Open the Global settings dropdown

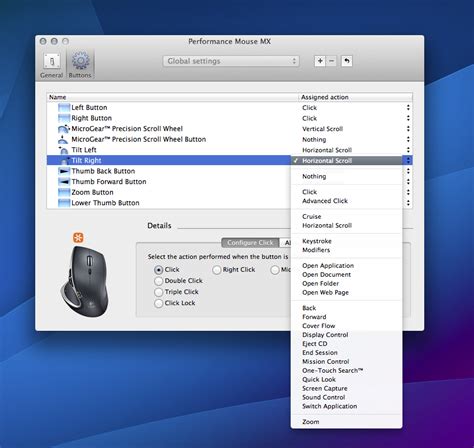[x=231, y=61]
